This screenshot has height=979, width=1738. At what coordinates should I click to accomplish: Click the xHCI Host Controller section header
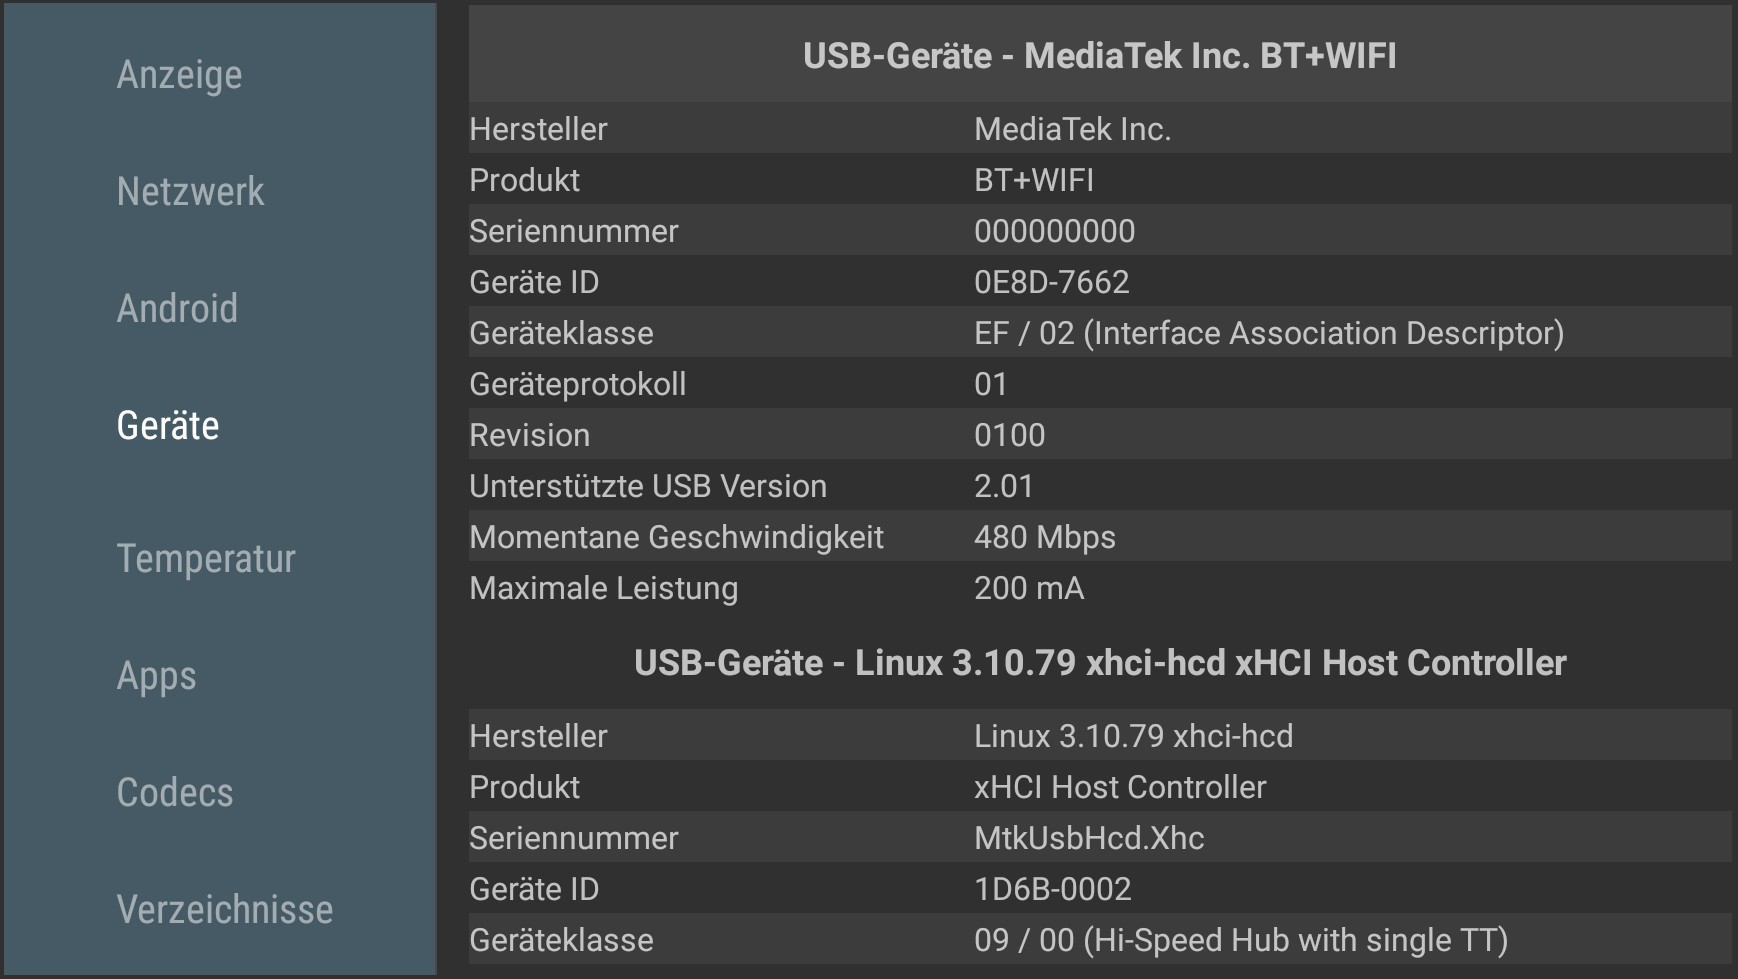(1100, 663)
